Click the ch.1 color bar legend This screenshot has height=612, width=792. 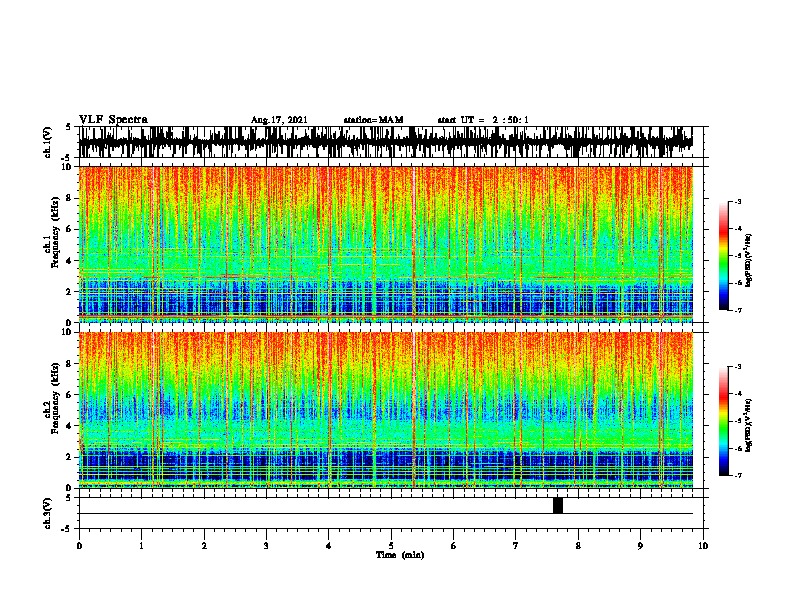[x=724, y=256]
